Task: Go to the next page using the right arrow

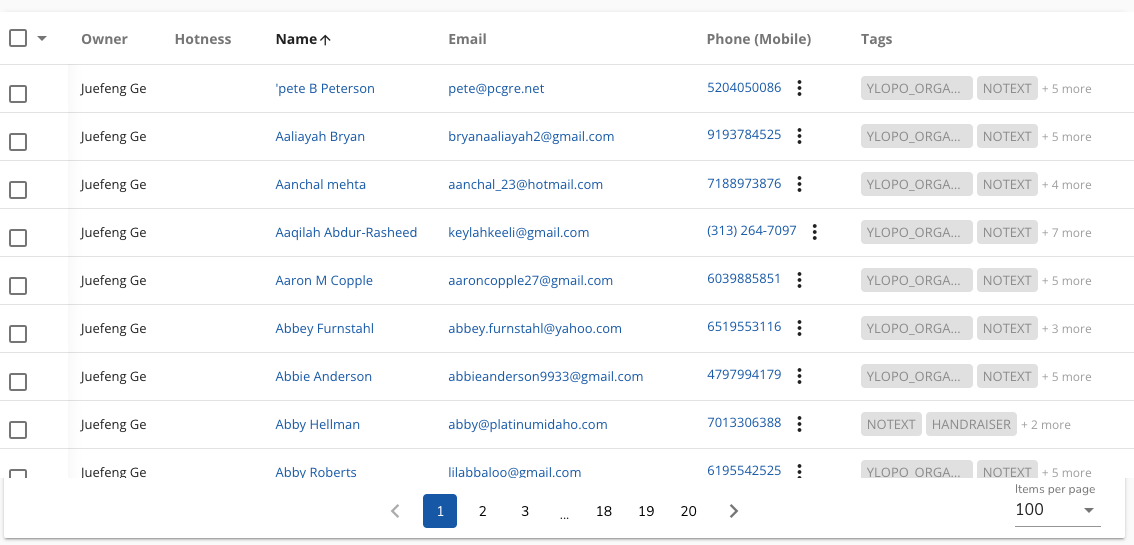Action: coord(734,511)
